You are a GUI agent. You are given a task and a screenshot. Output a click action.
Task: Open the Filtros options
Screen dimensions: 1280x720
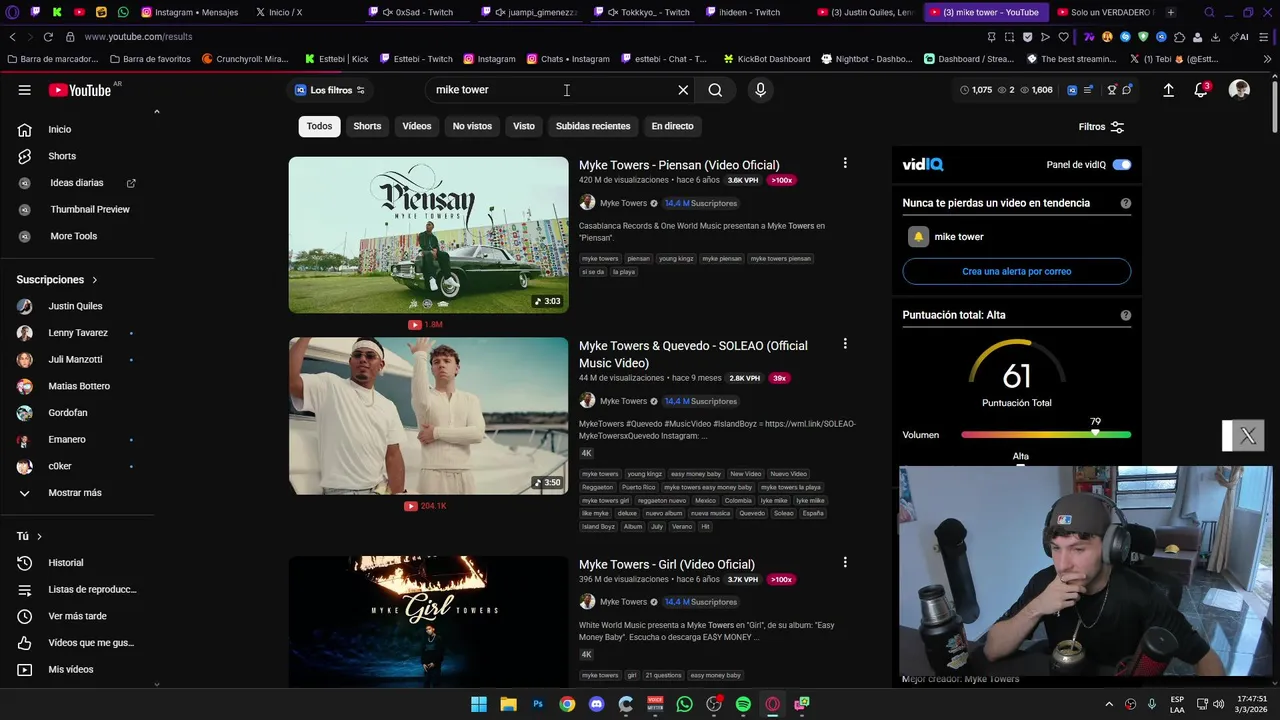point(1101,127)
